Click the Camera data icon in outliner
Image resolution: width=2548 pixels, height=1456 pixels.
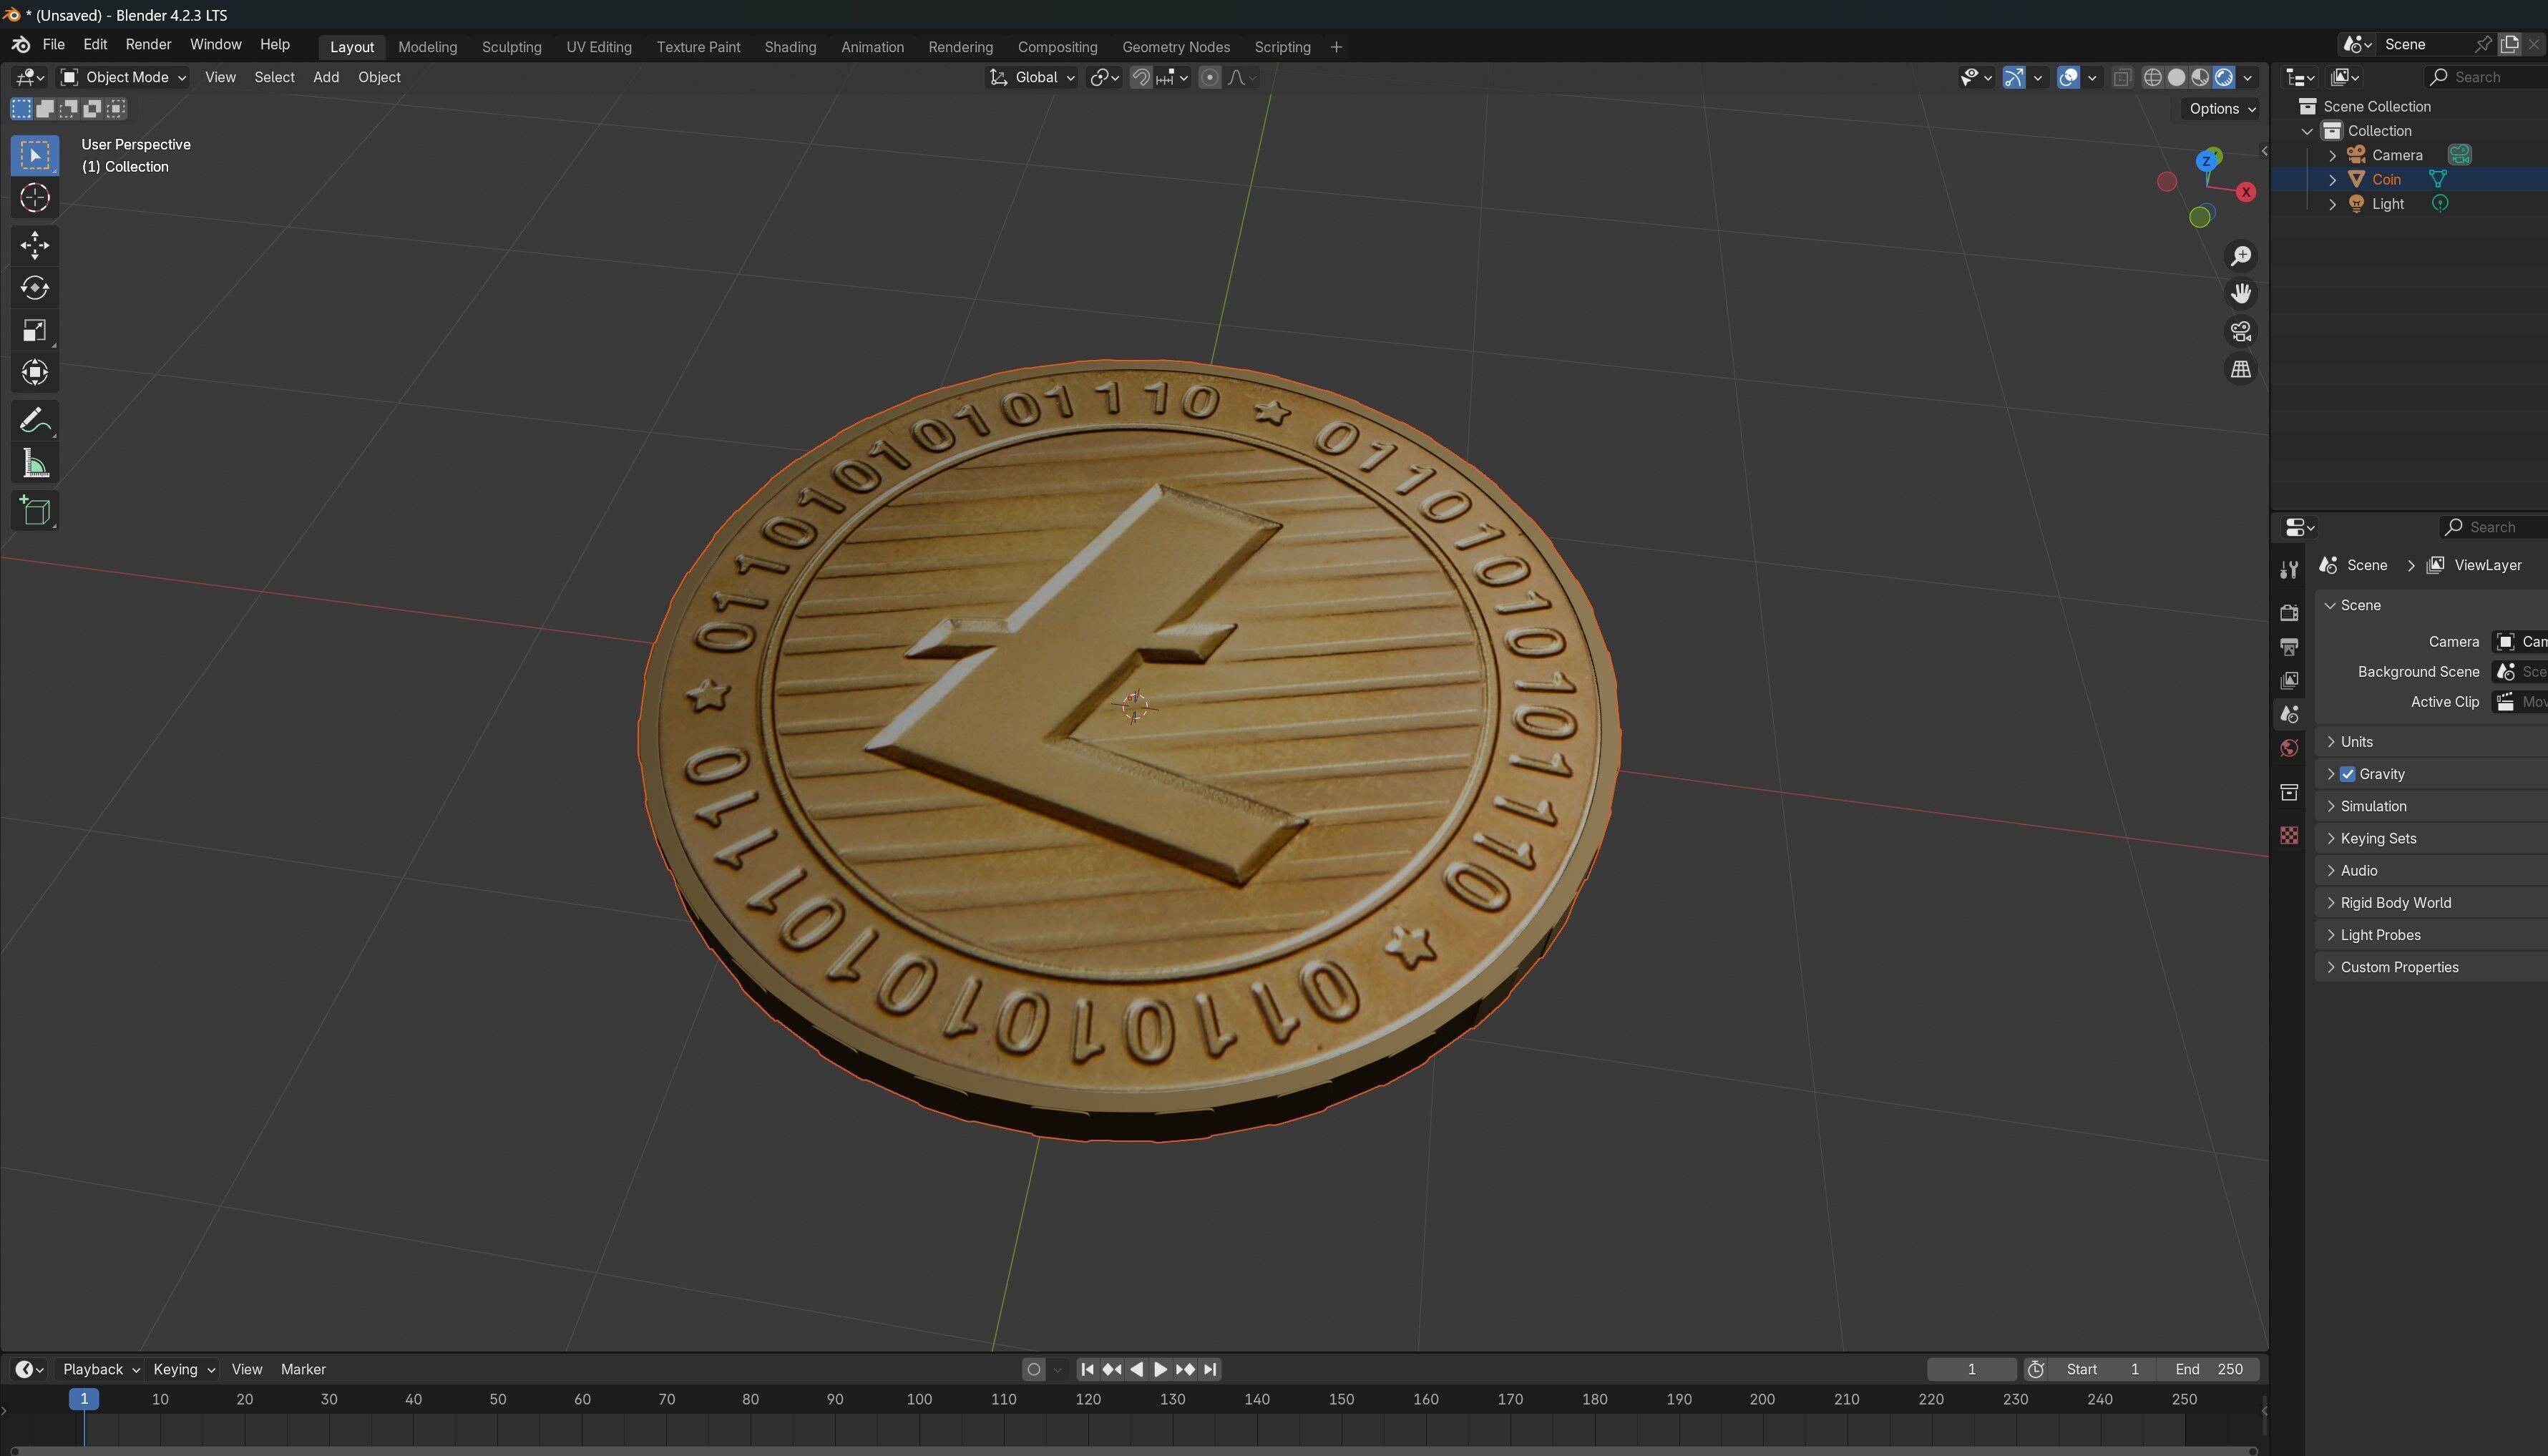[2459, 154]
